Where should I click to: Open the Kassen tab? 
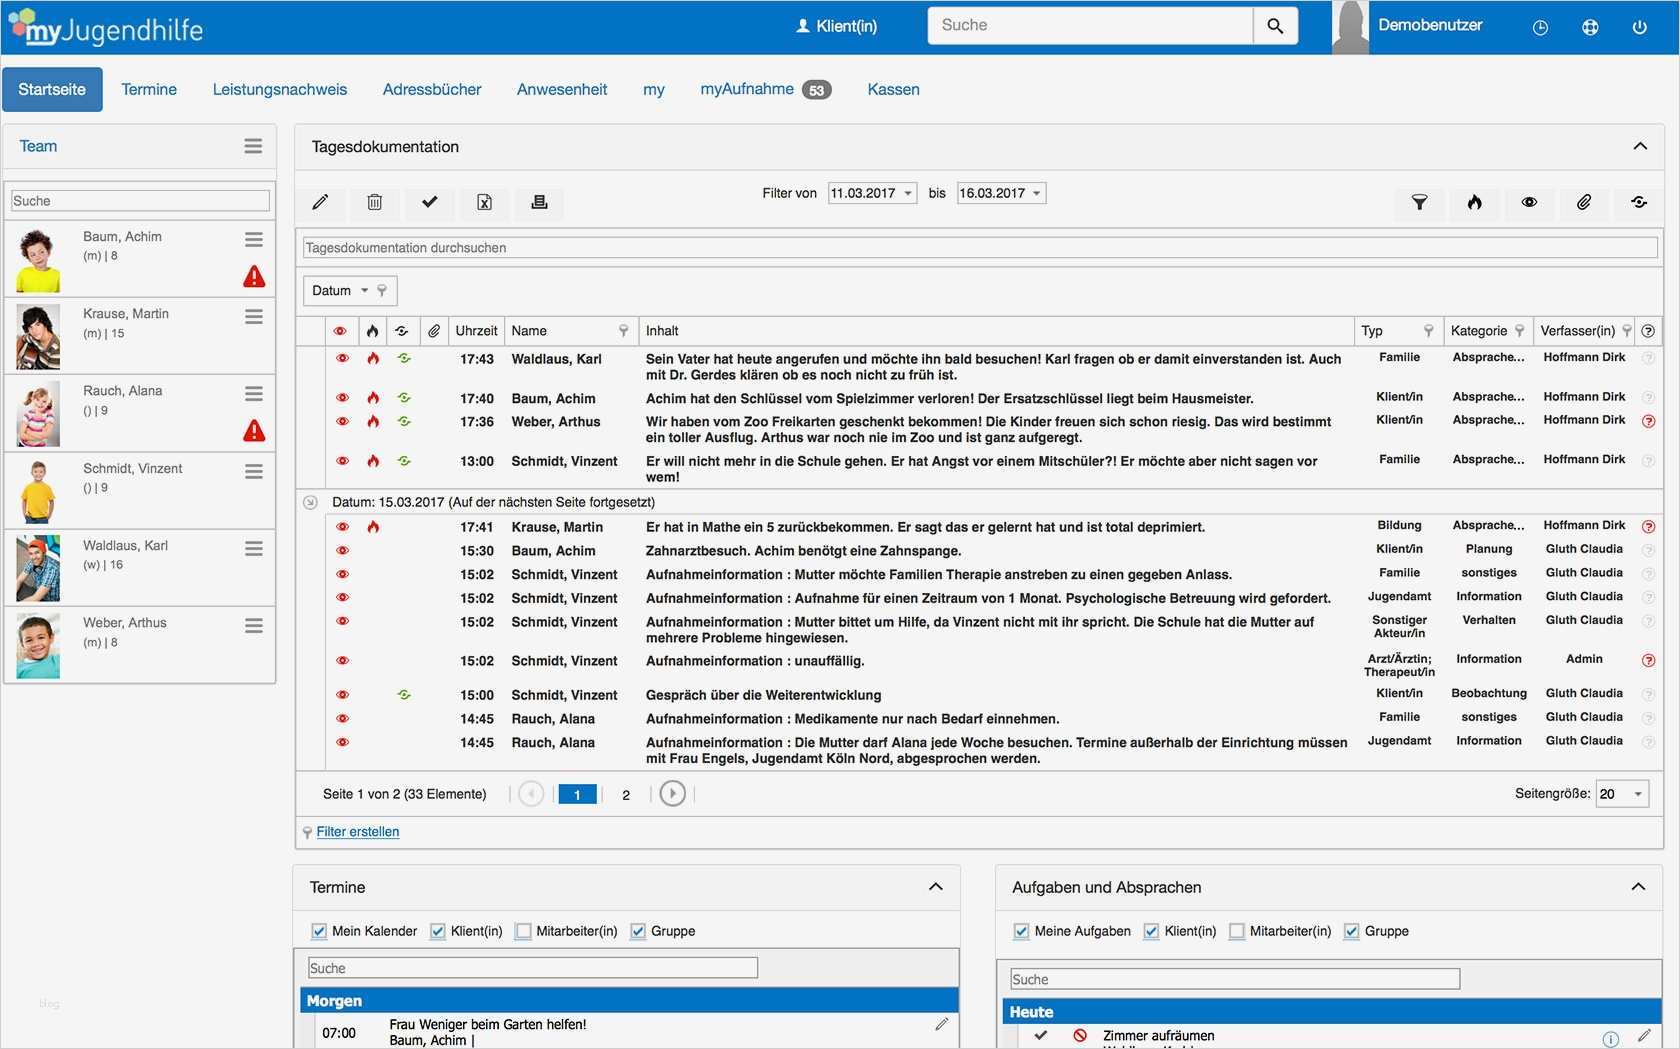click(x=893, y=89)
